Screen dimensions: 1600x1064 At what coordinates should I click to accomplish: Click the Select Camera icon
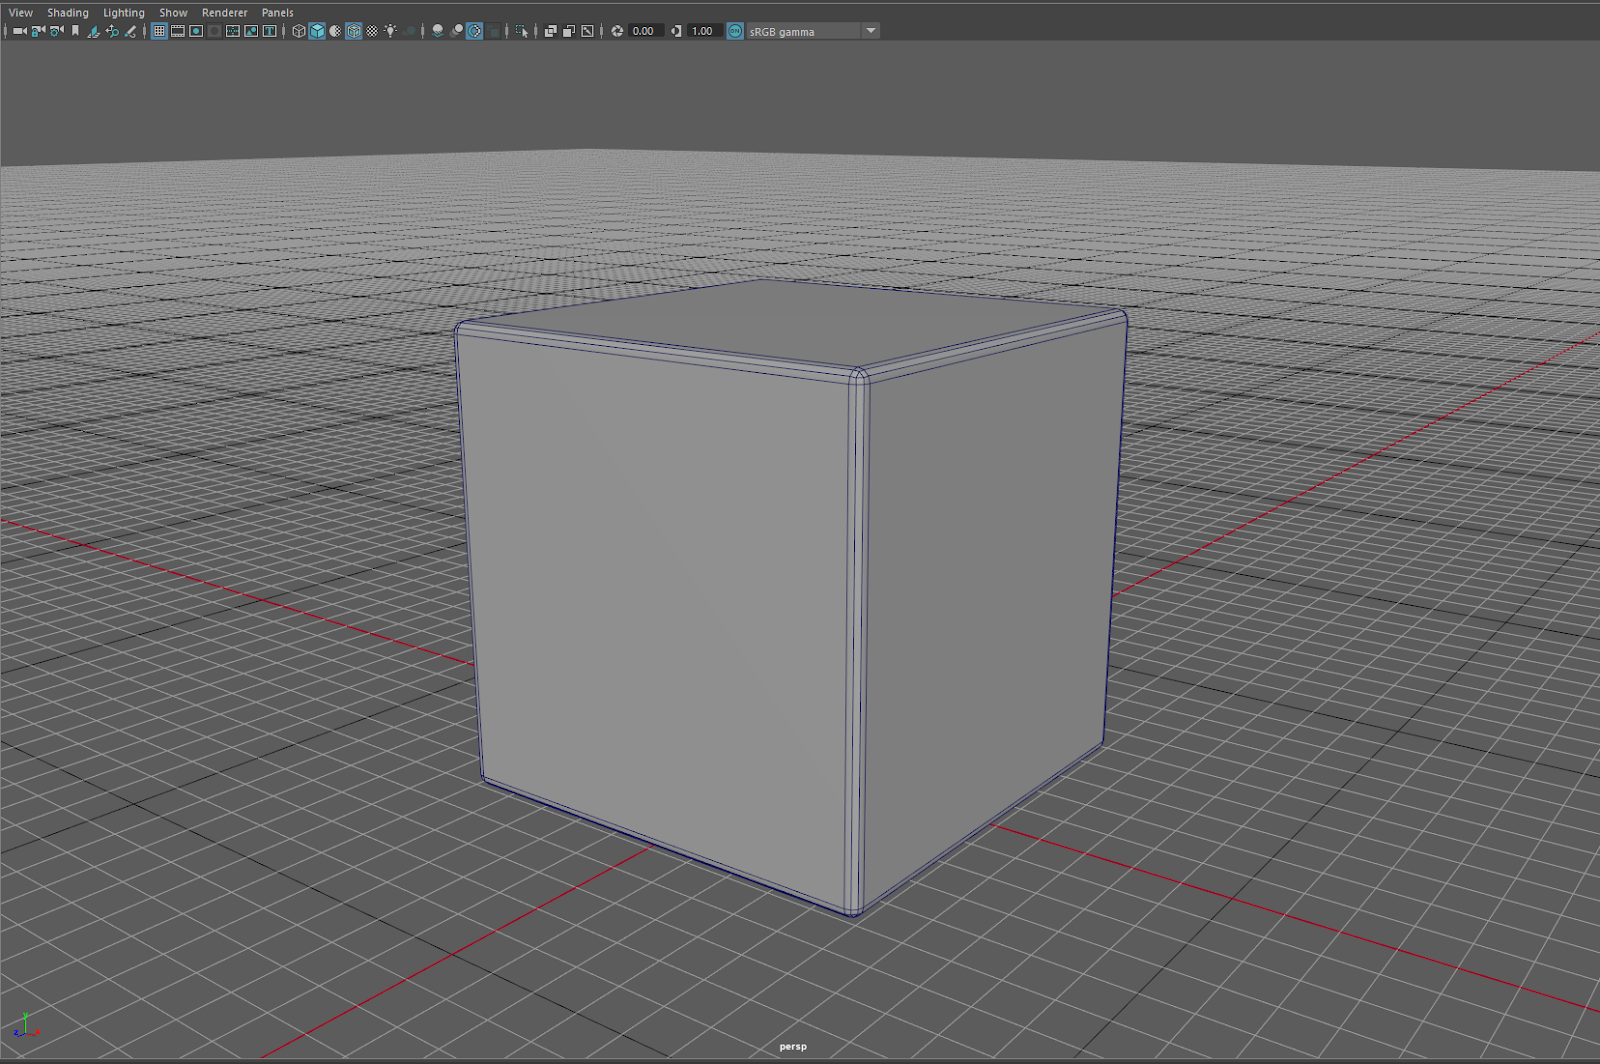coord(20,31)
